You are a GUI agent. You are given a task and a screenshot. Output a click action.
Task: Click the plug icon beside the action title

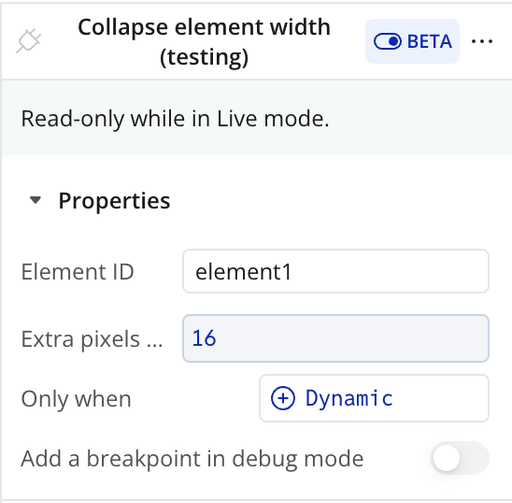pos(29,41)
